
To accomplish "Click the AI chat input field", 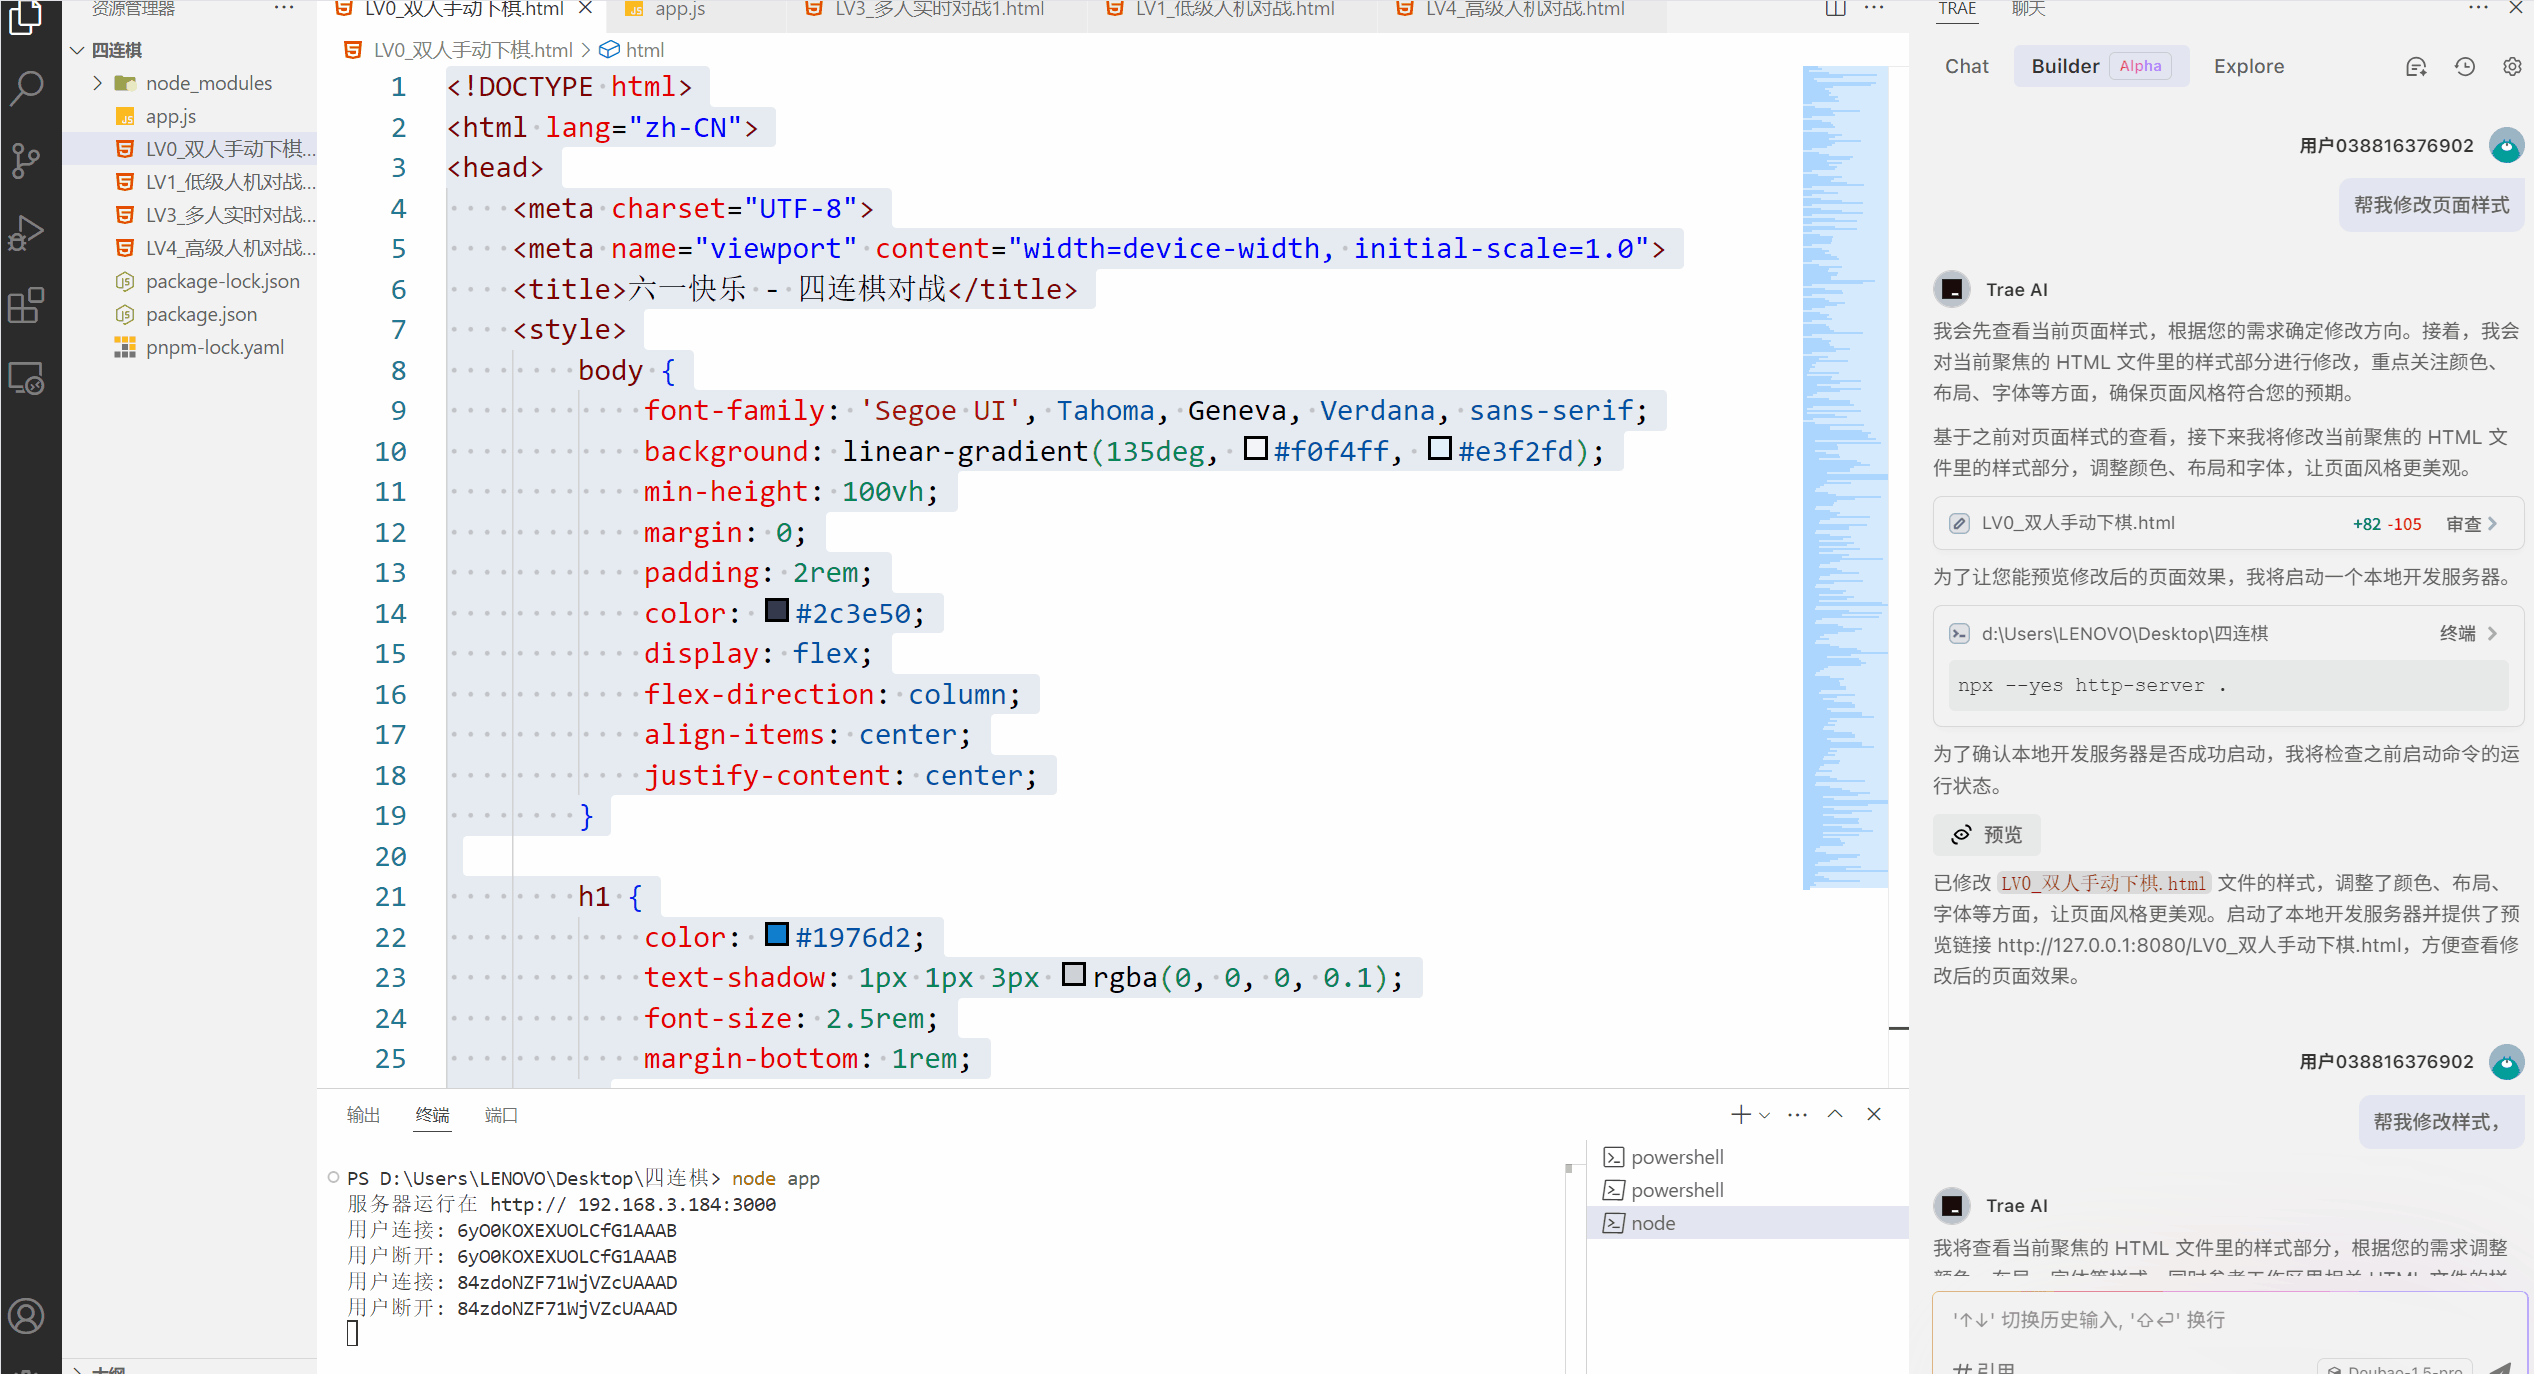I will point(2228,1320).
